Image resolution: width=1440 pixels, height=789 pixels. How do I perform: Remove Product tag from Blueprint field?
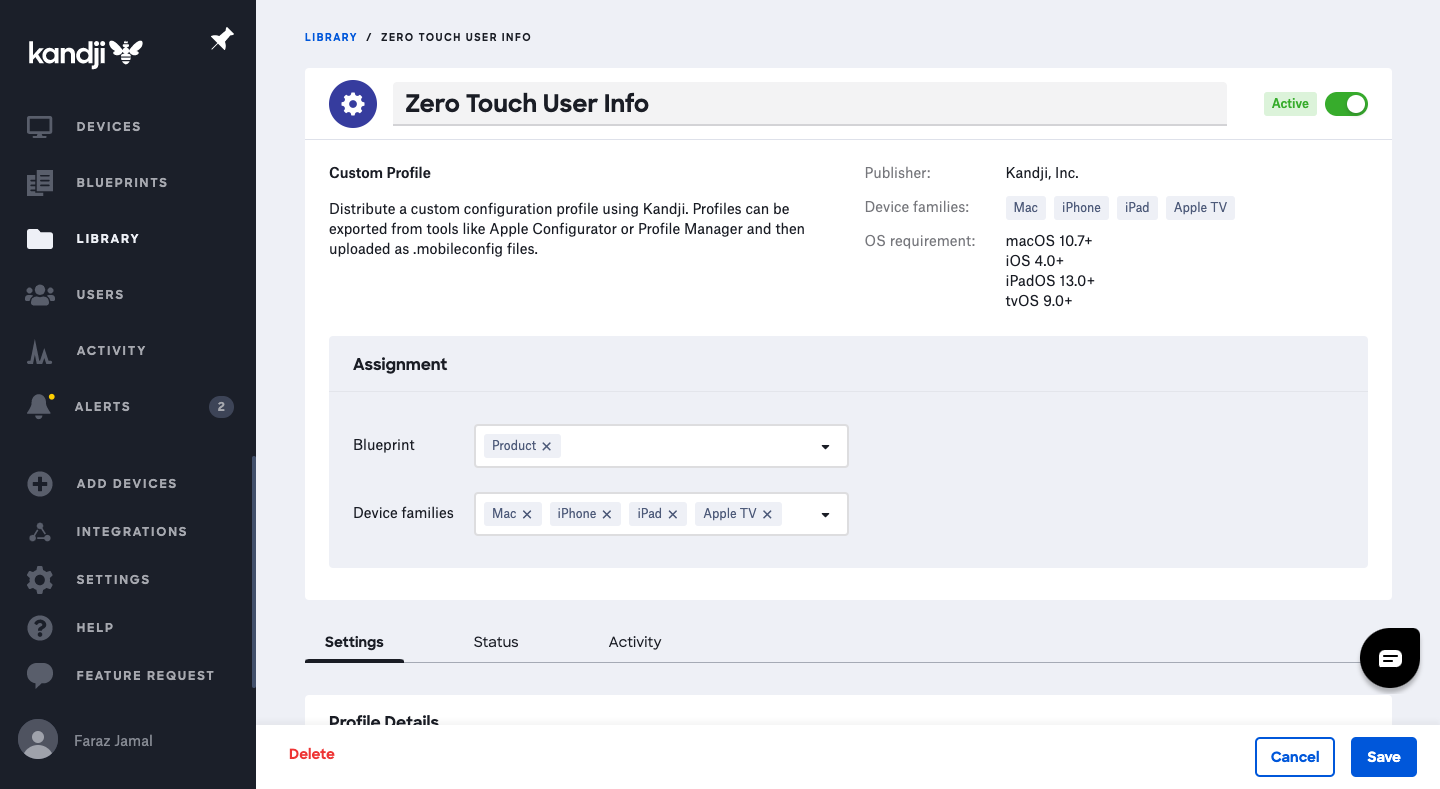(x=547, y=446)
